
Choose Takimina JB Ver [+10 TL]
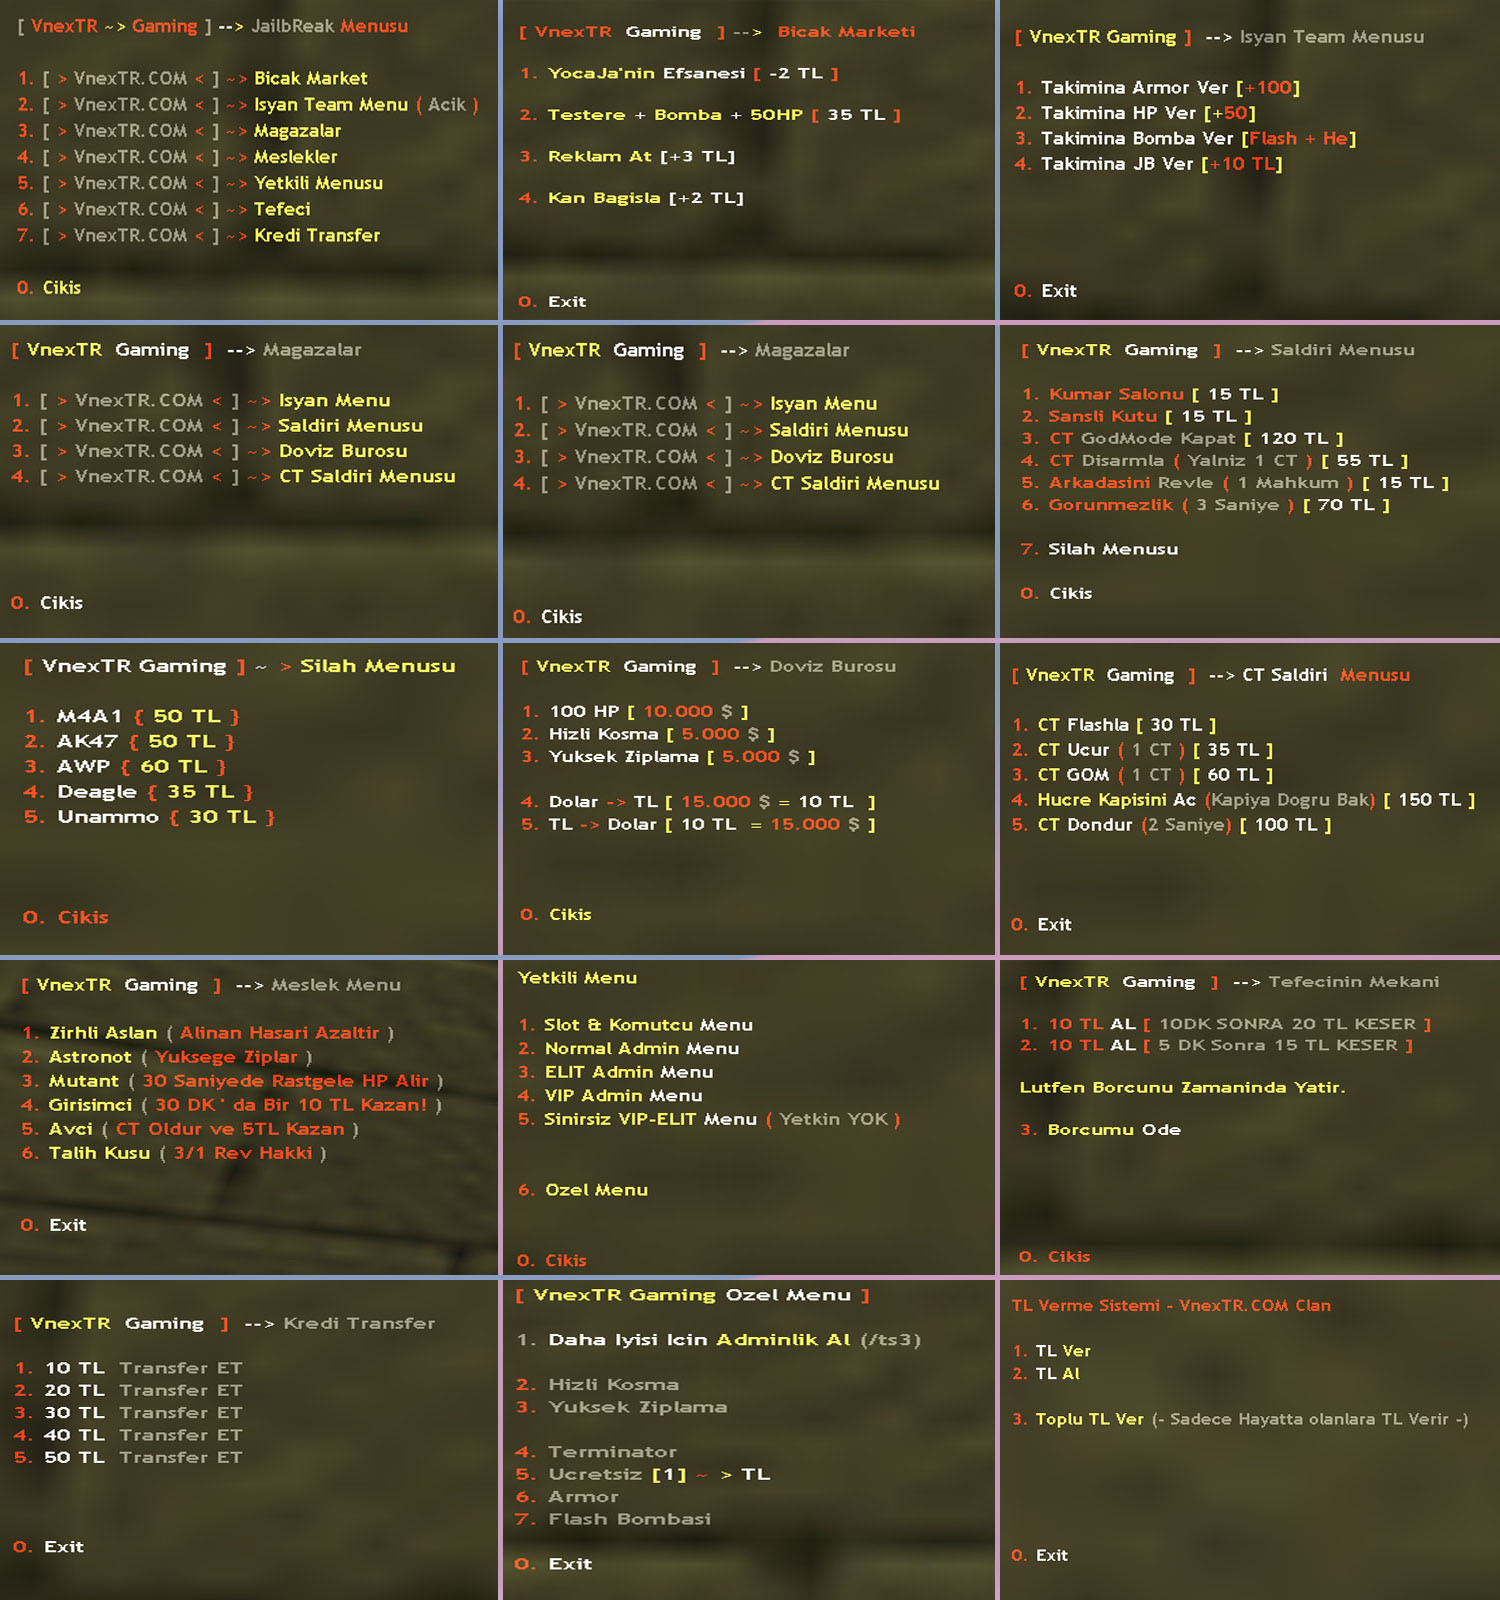pos(1149,164)
